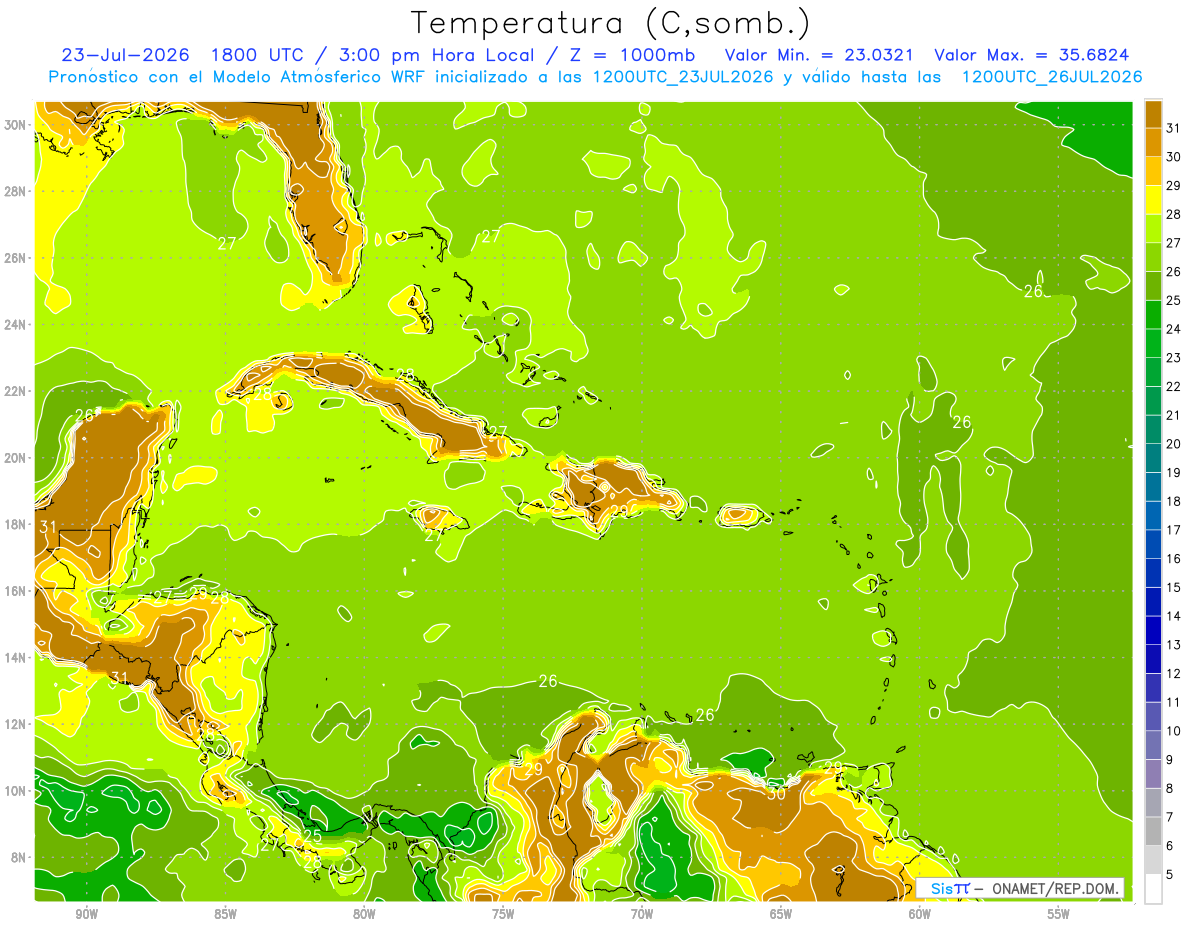This screenshot has height=927, width=1200.
Task: Click the '18N' latitude axis label
Action: pos(15,524)
